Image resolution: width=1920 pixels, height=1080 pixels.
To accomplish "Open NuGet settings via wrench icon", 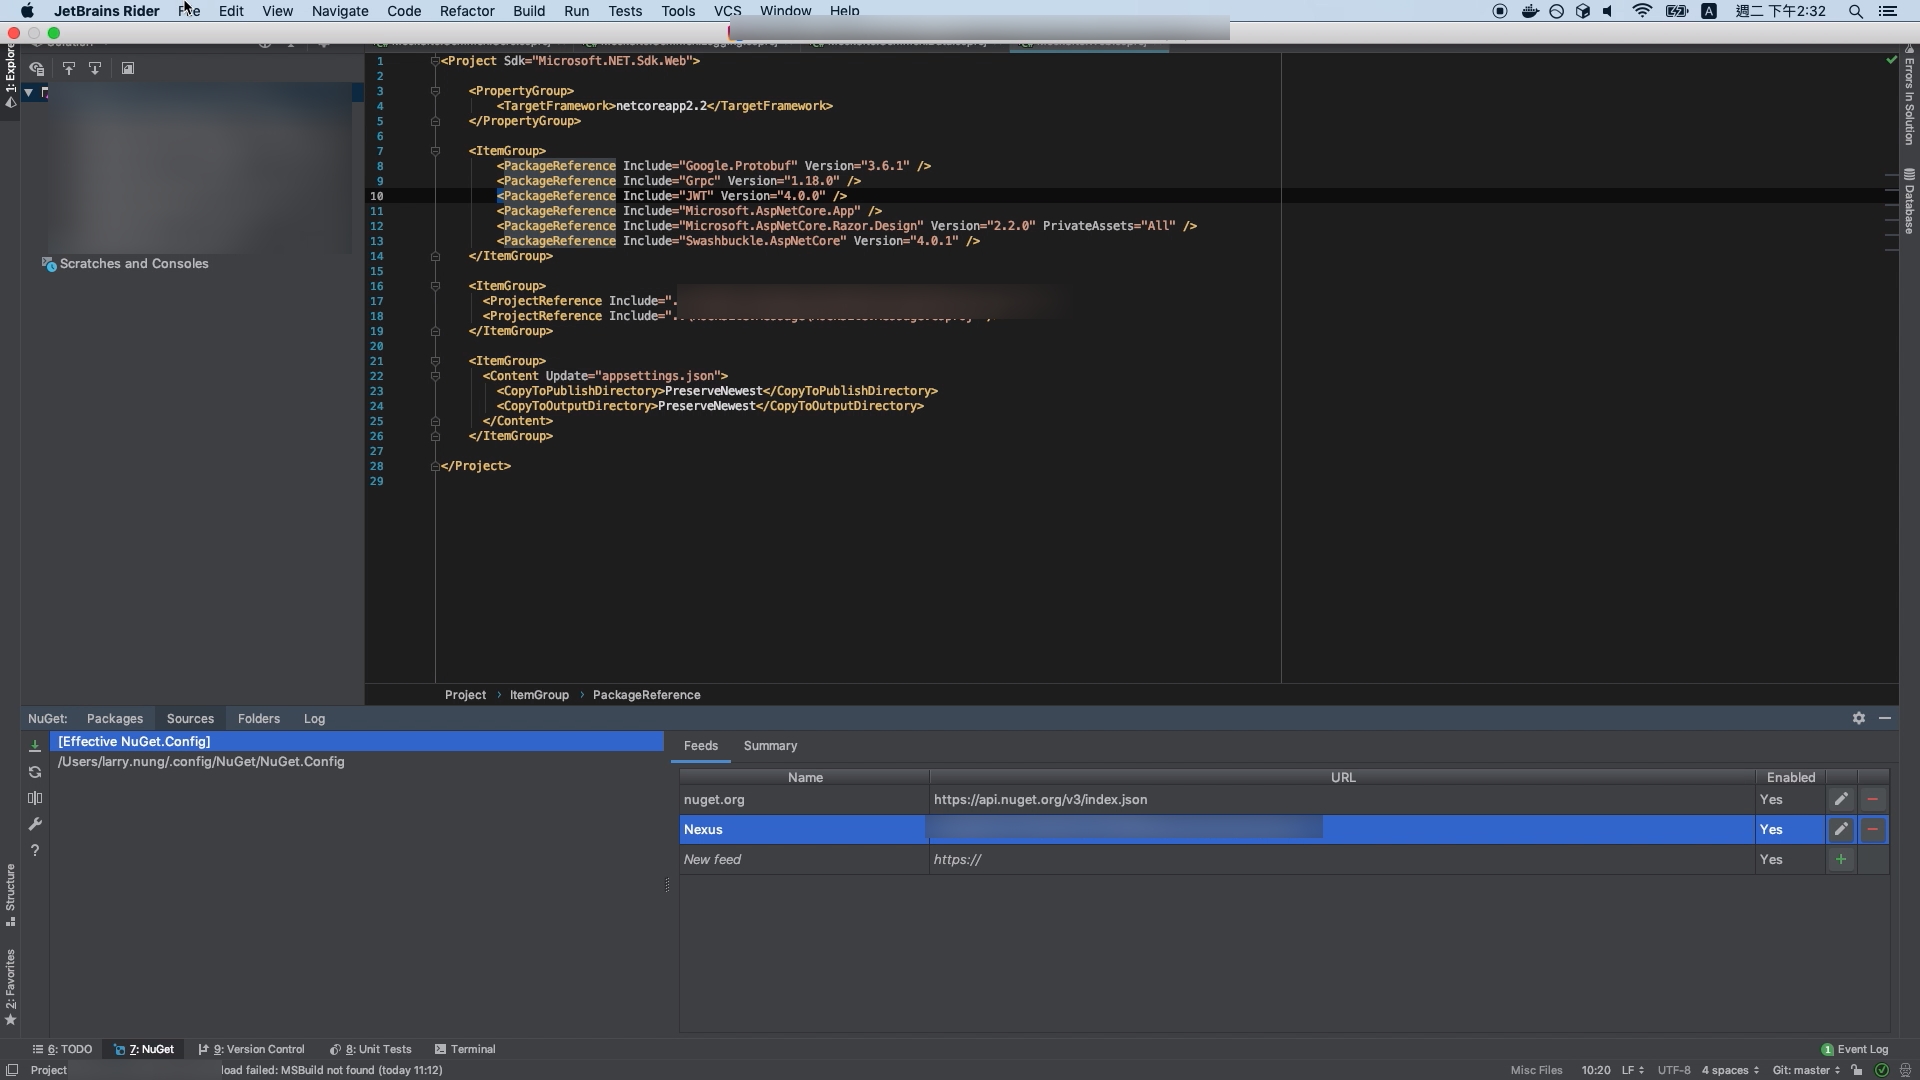I will click(35, 824).
